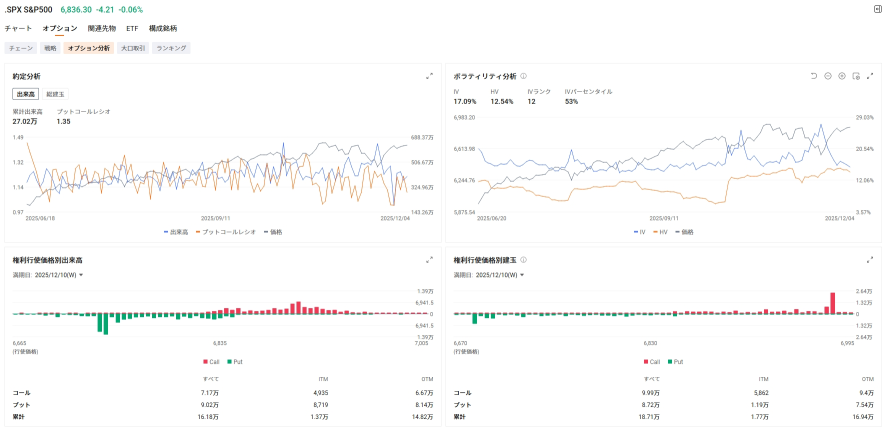Click コール ITM value 5,862

[760, 393]
